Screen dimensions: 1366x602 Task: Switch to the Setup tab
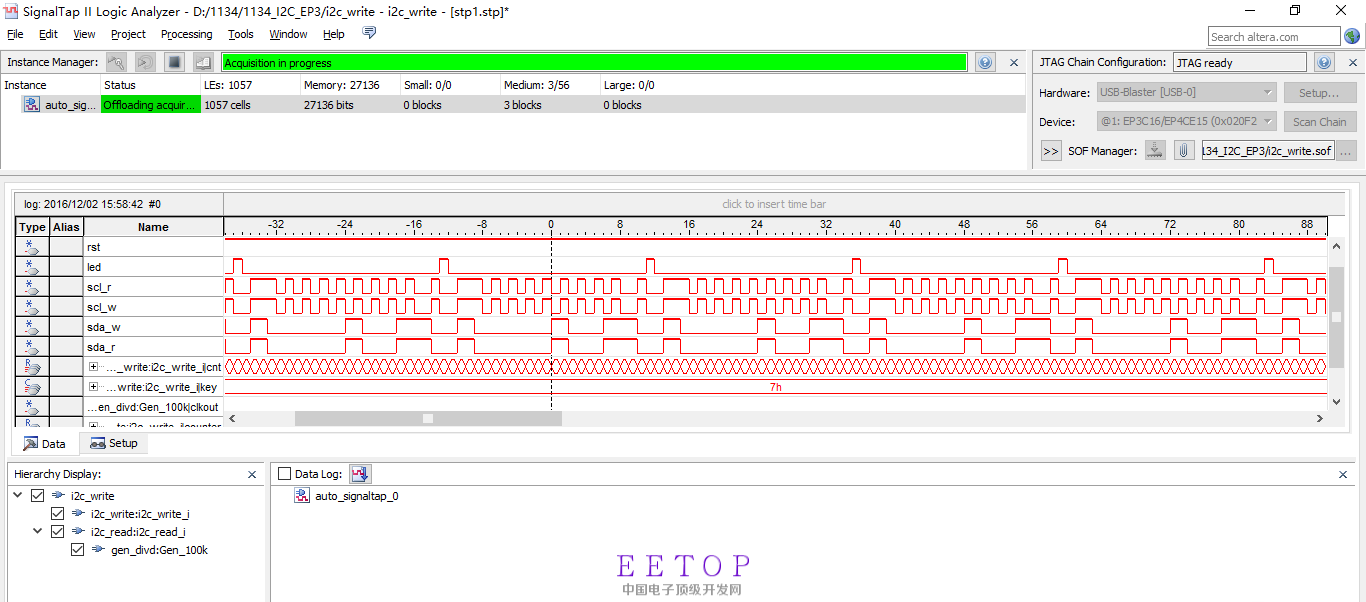113,442
